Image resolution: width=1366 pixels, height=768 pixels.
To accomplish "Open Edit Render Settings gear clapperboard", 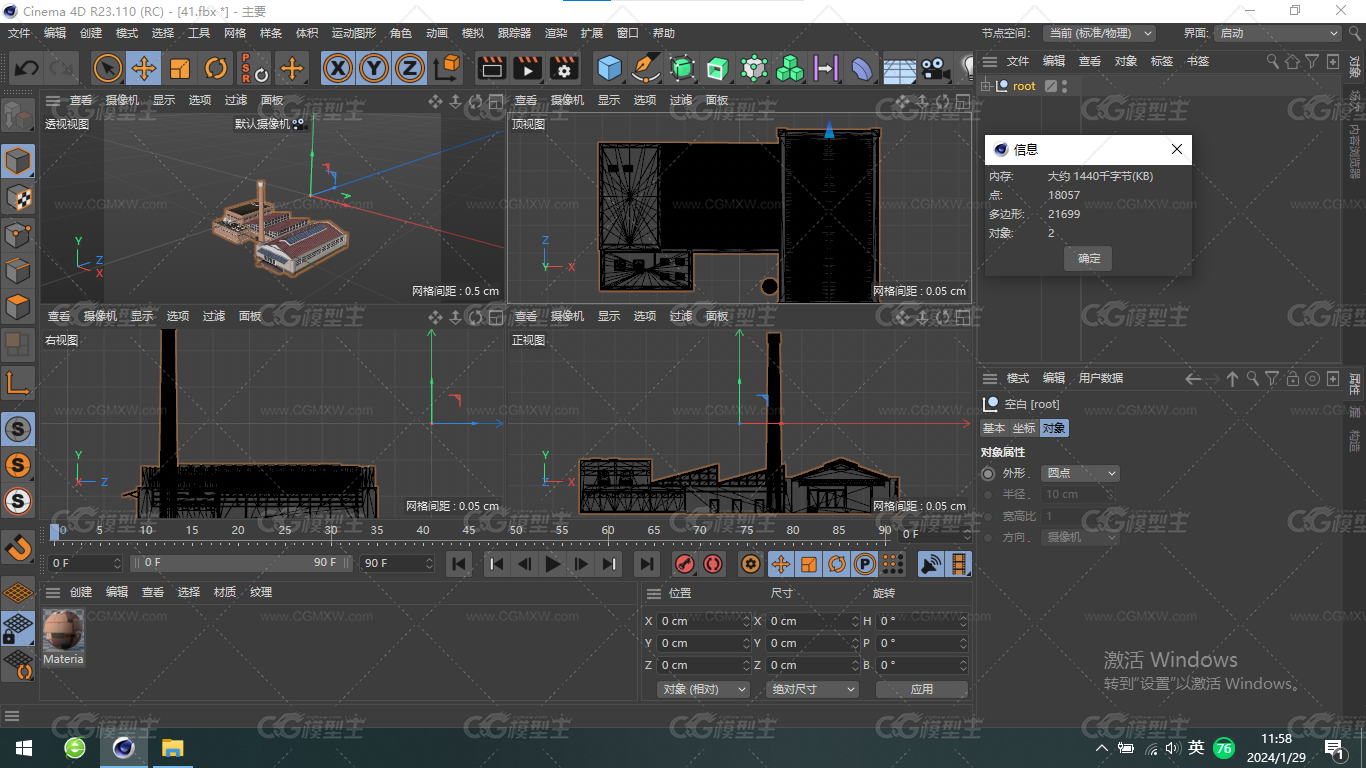I will [x=564, y=68].
